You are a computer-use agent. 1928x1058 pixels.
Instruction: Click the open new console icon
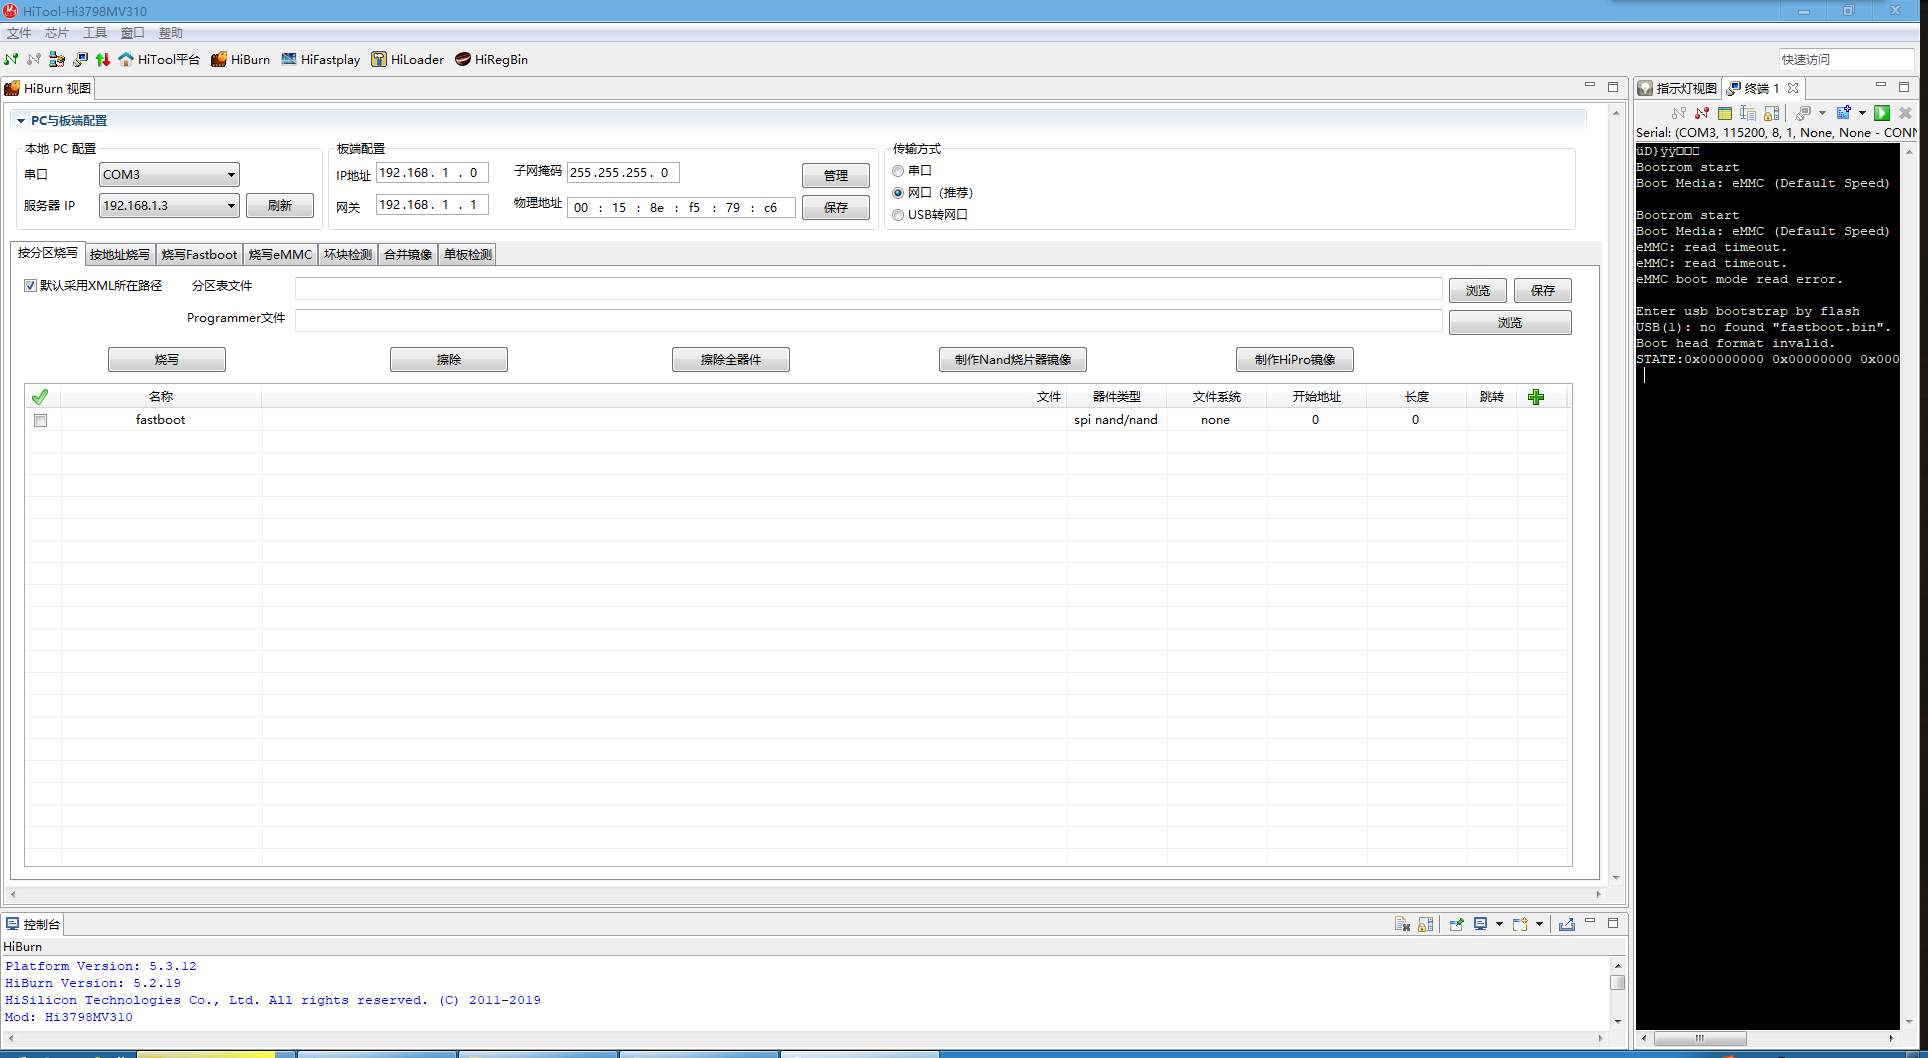pos(1520,924)
